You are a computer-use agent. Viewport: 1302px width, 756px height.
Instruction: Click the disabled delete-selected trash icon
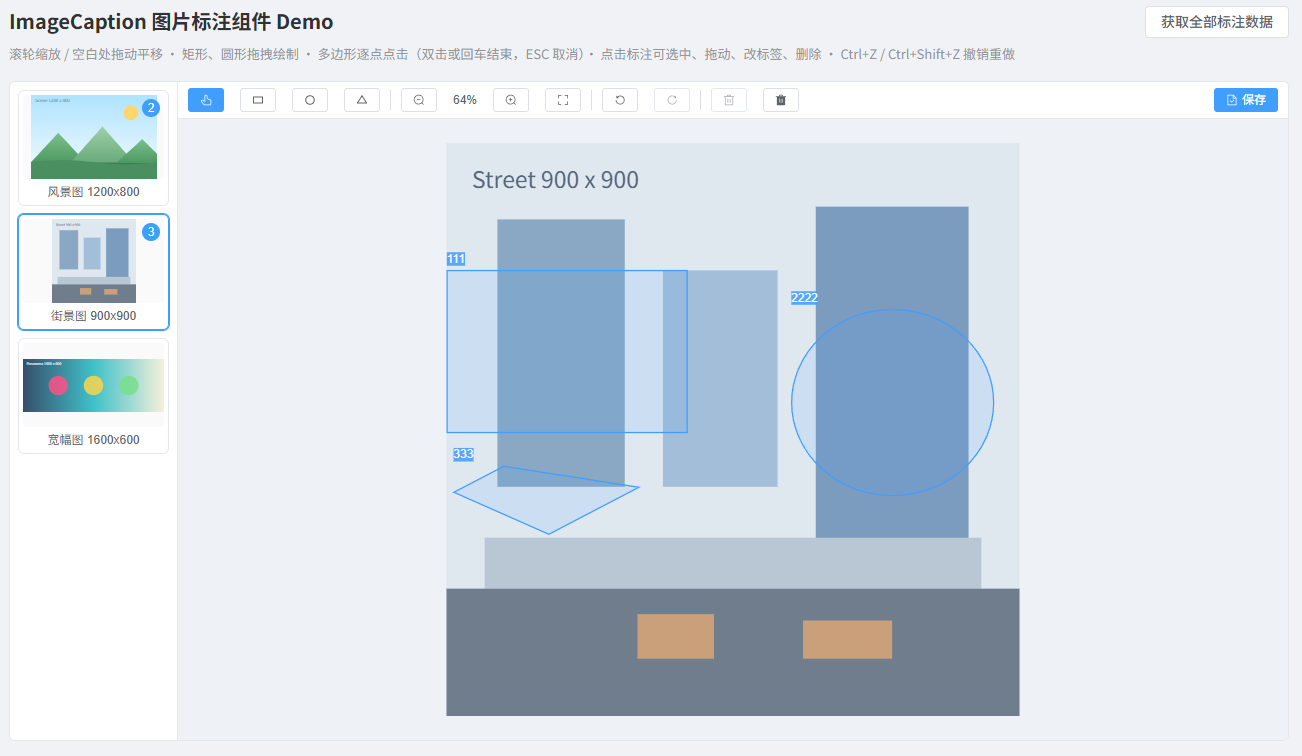[729, 100]
